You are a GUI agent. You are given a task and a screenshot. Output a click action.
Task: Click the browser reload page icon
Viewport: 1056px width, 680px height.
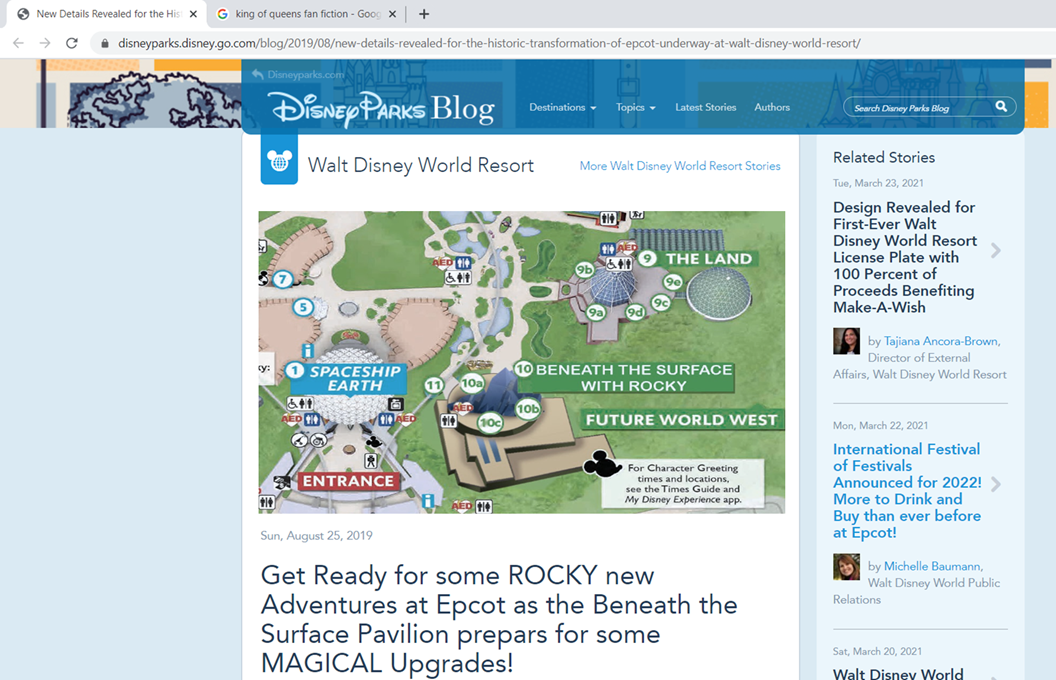(x=72, y=43)
